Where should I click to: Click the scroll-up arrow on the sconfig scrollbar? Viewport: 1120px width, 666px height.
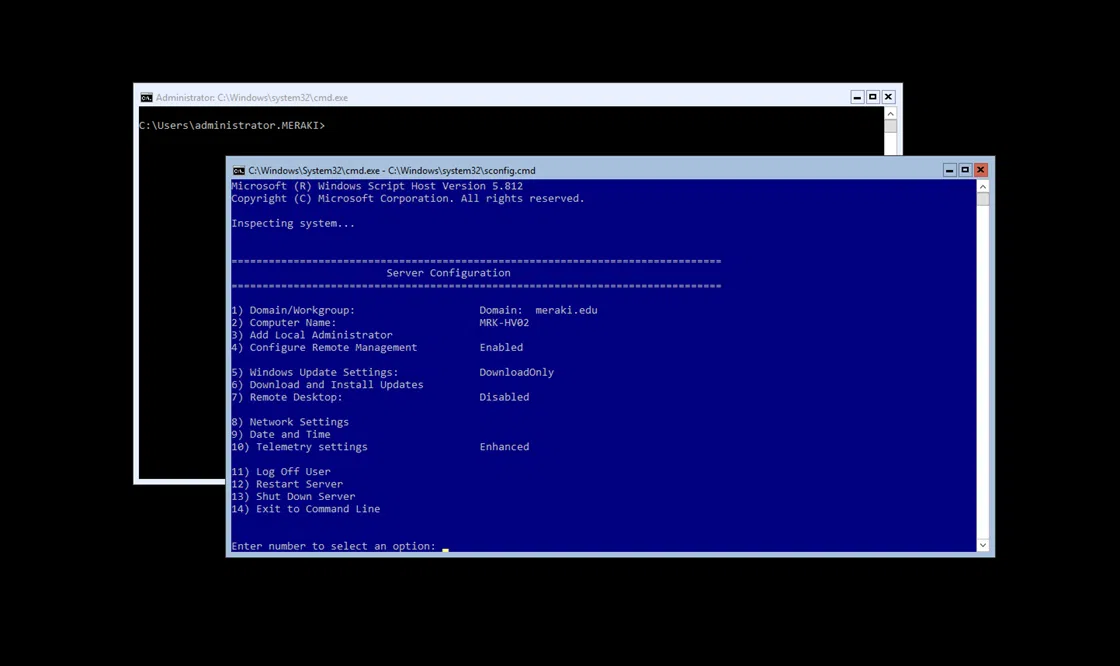pyautogui.click(x=982, y=184)
